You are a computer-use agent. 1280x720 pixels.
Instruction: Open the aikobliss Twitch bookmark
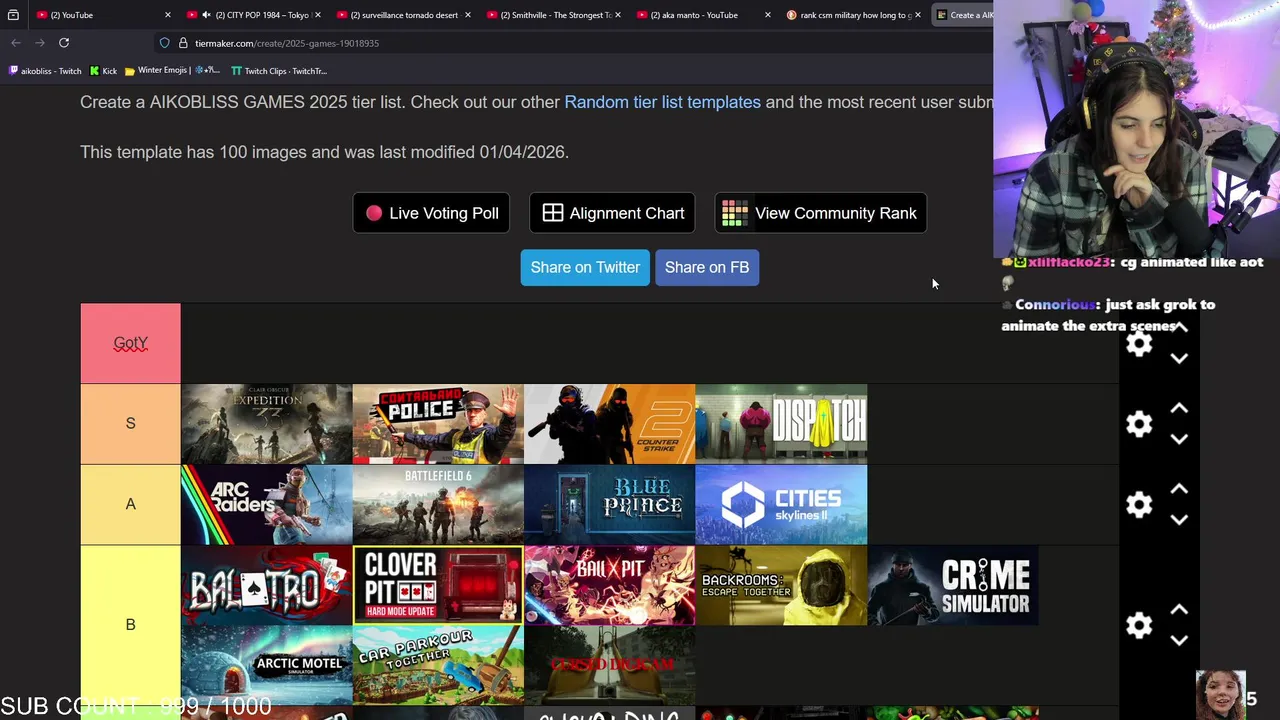coord(45,71)
